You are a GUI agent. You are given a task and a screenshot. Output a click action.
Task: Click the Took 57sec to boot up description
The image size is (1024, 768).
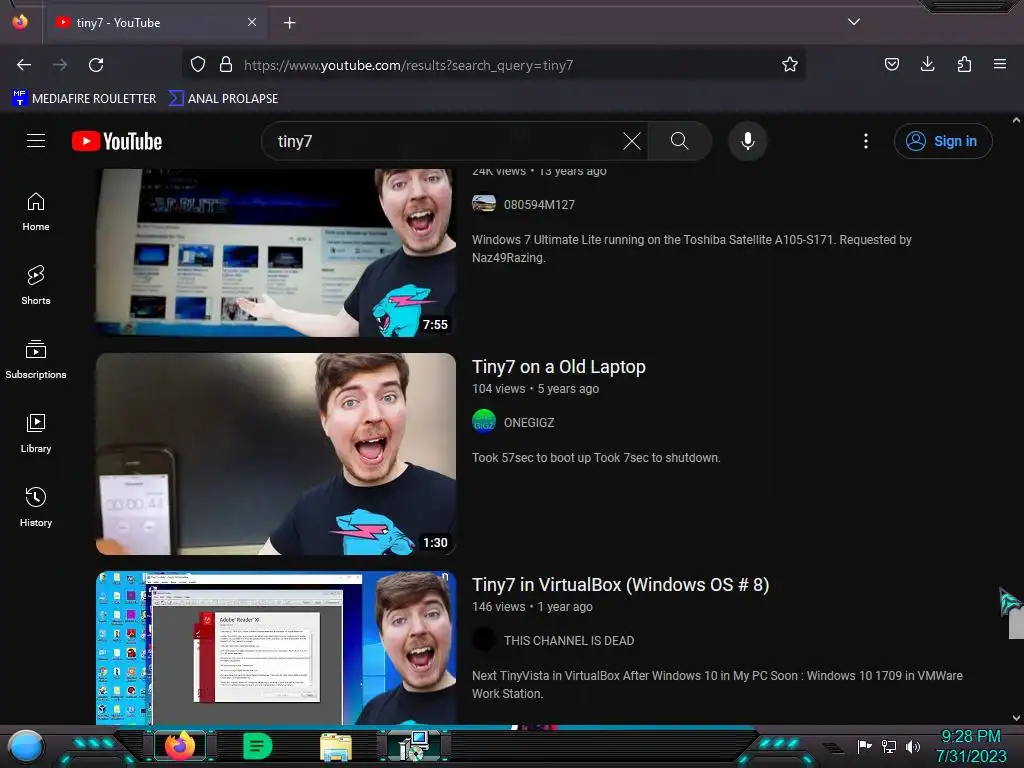click(x=596, y=458)
